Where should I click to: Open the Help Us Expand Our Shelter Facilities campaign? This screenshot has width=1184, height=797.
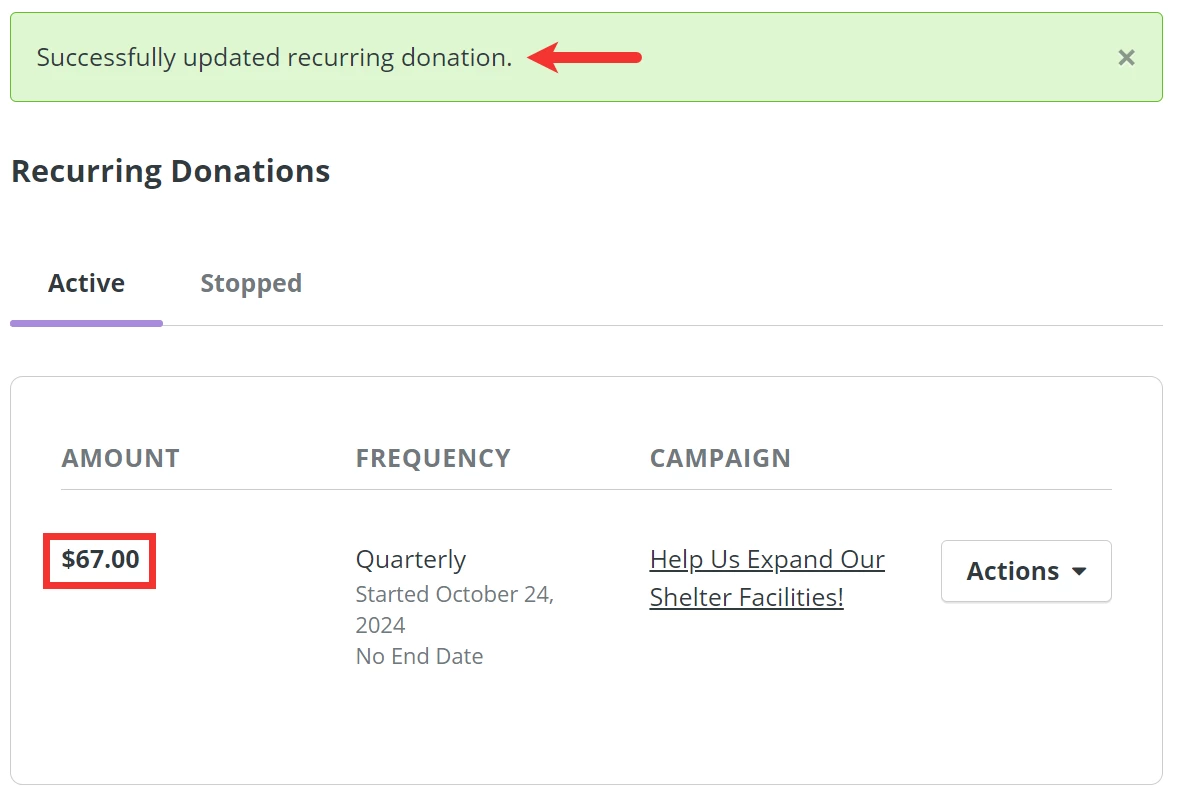point(766,578)
